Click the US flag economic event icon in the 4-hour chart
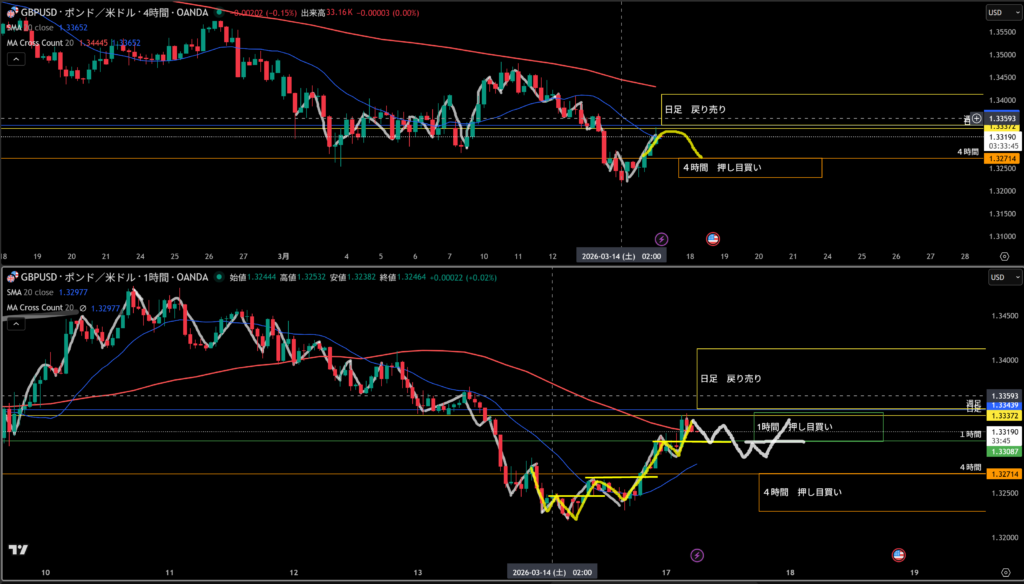Viewport: 1024px width, 584px height. tap(713, 238)
